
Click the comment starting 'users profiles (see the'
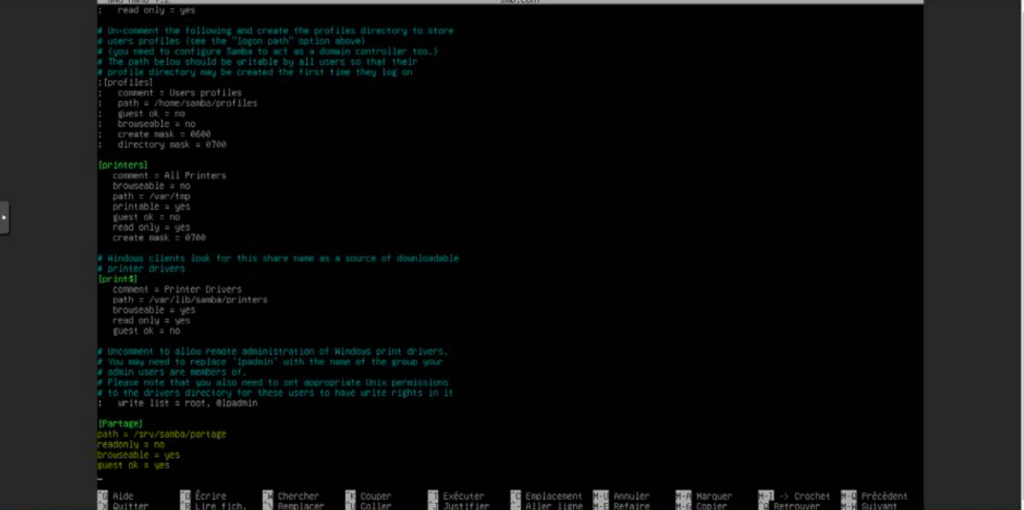point(231,41)
